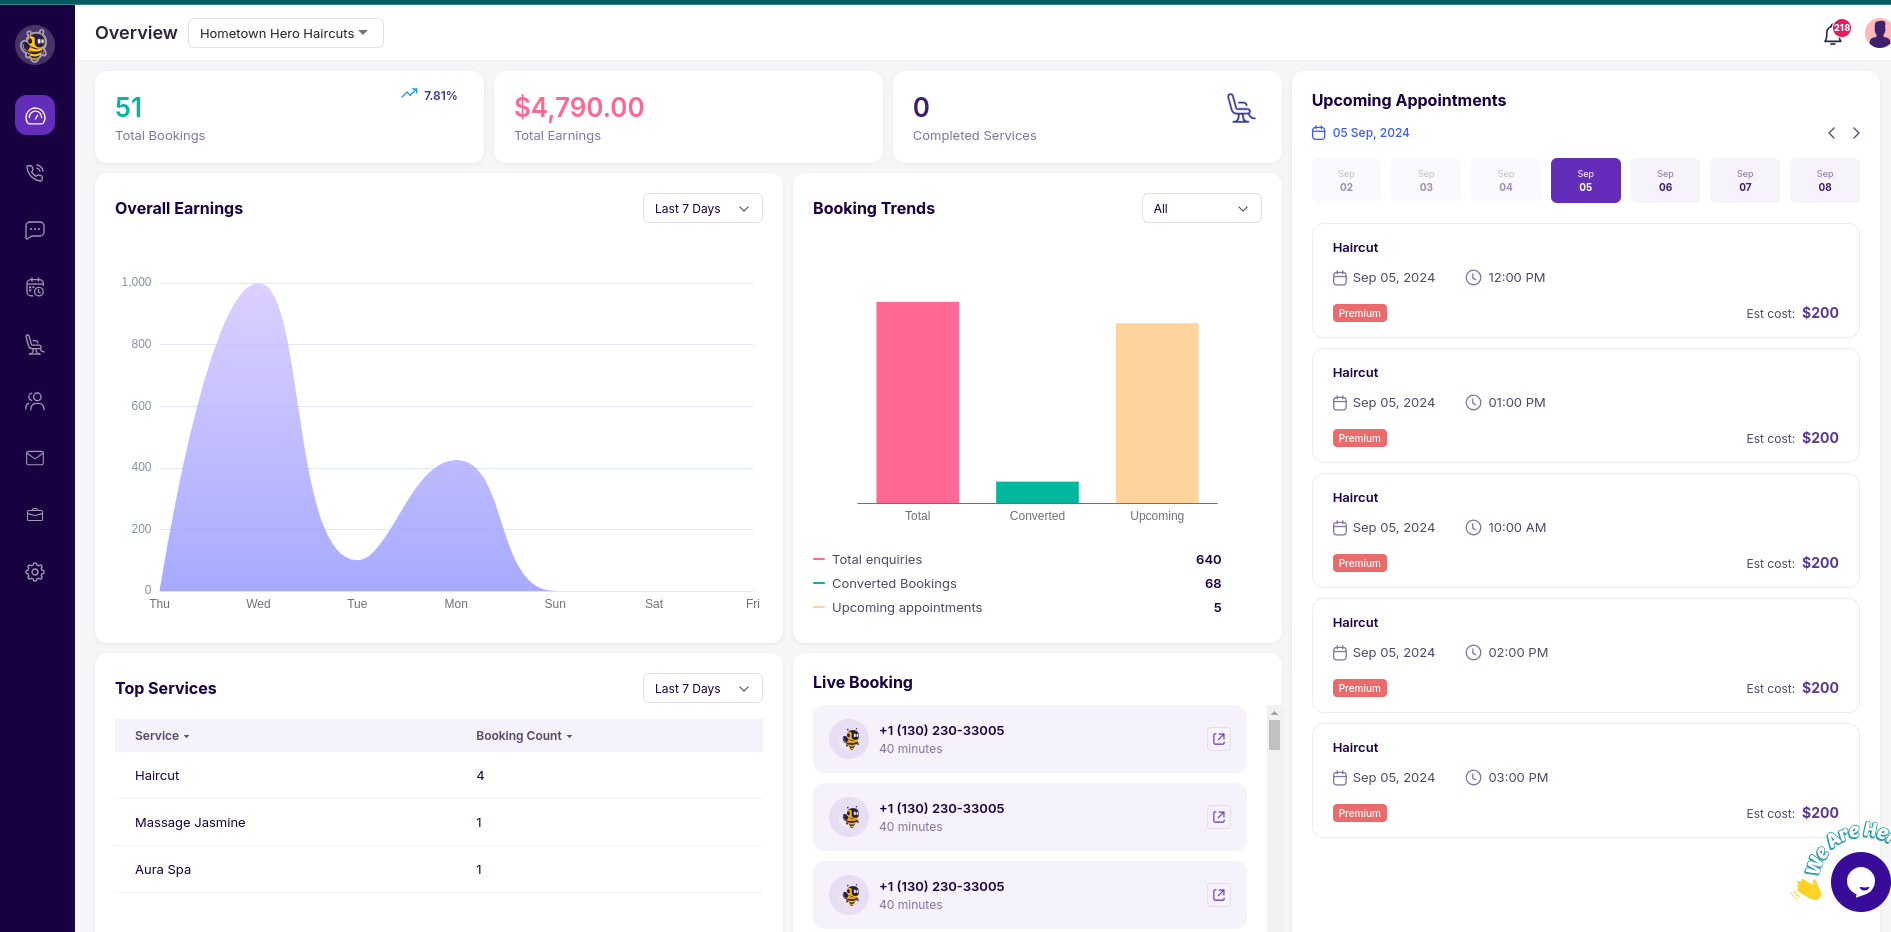This screenshot has width=1891, height=932.
Task: Open the Booking Trends All filter dropdown
Action: pos(1200,208)
